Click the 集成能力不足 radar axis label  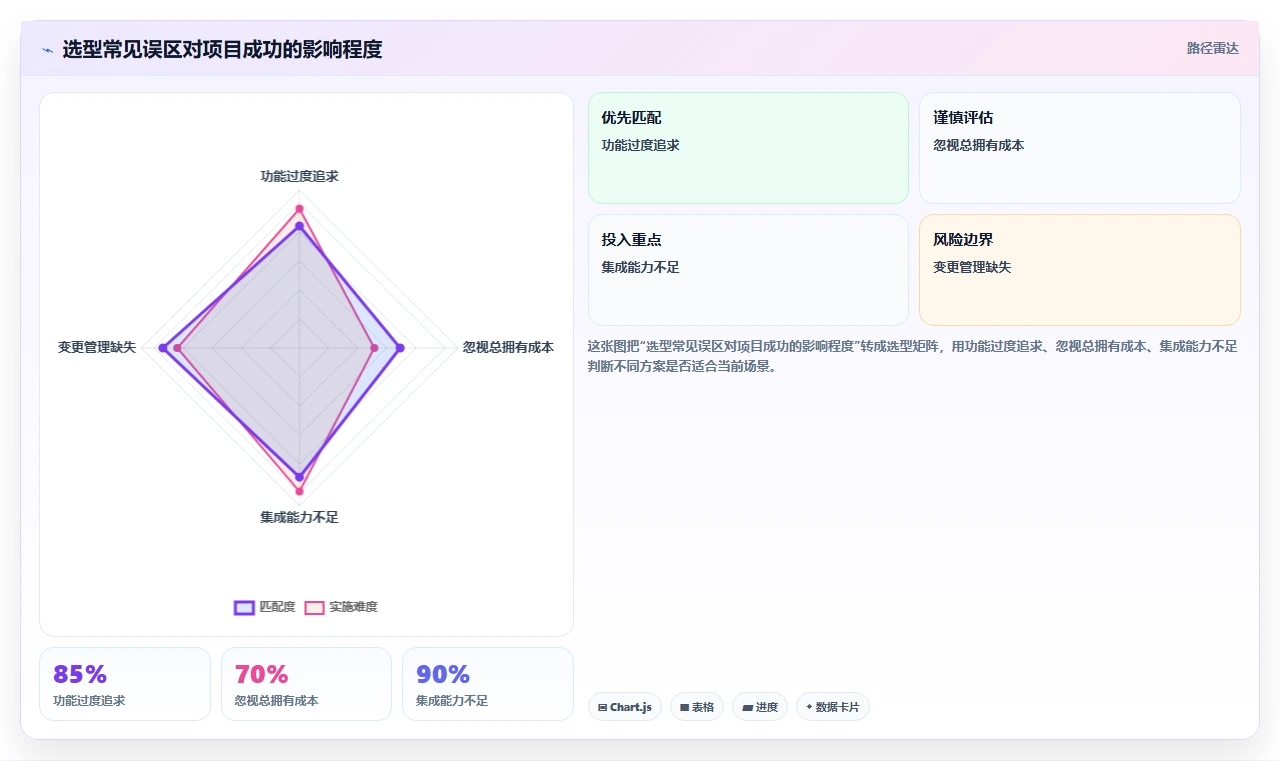299,517
